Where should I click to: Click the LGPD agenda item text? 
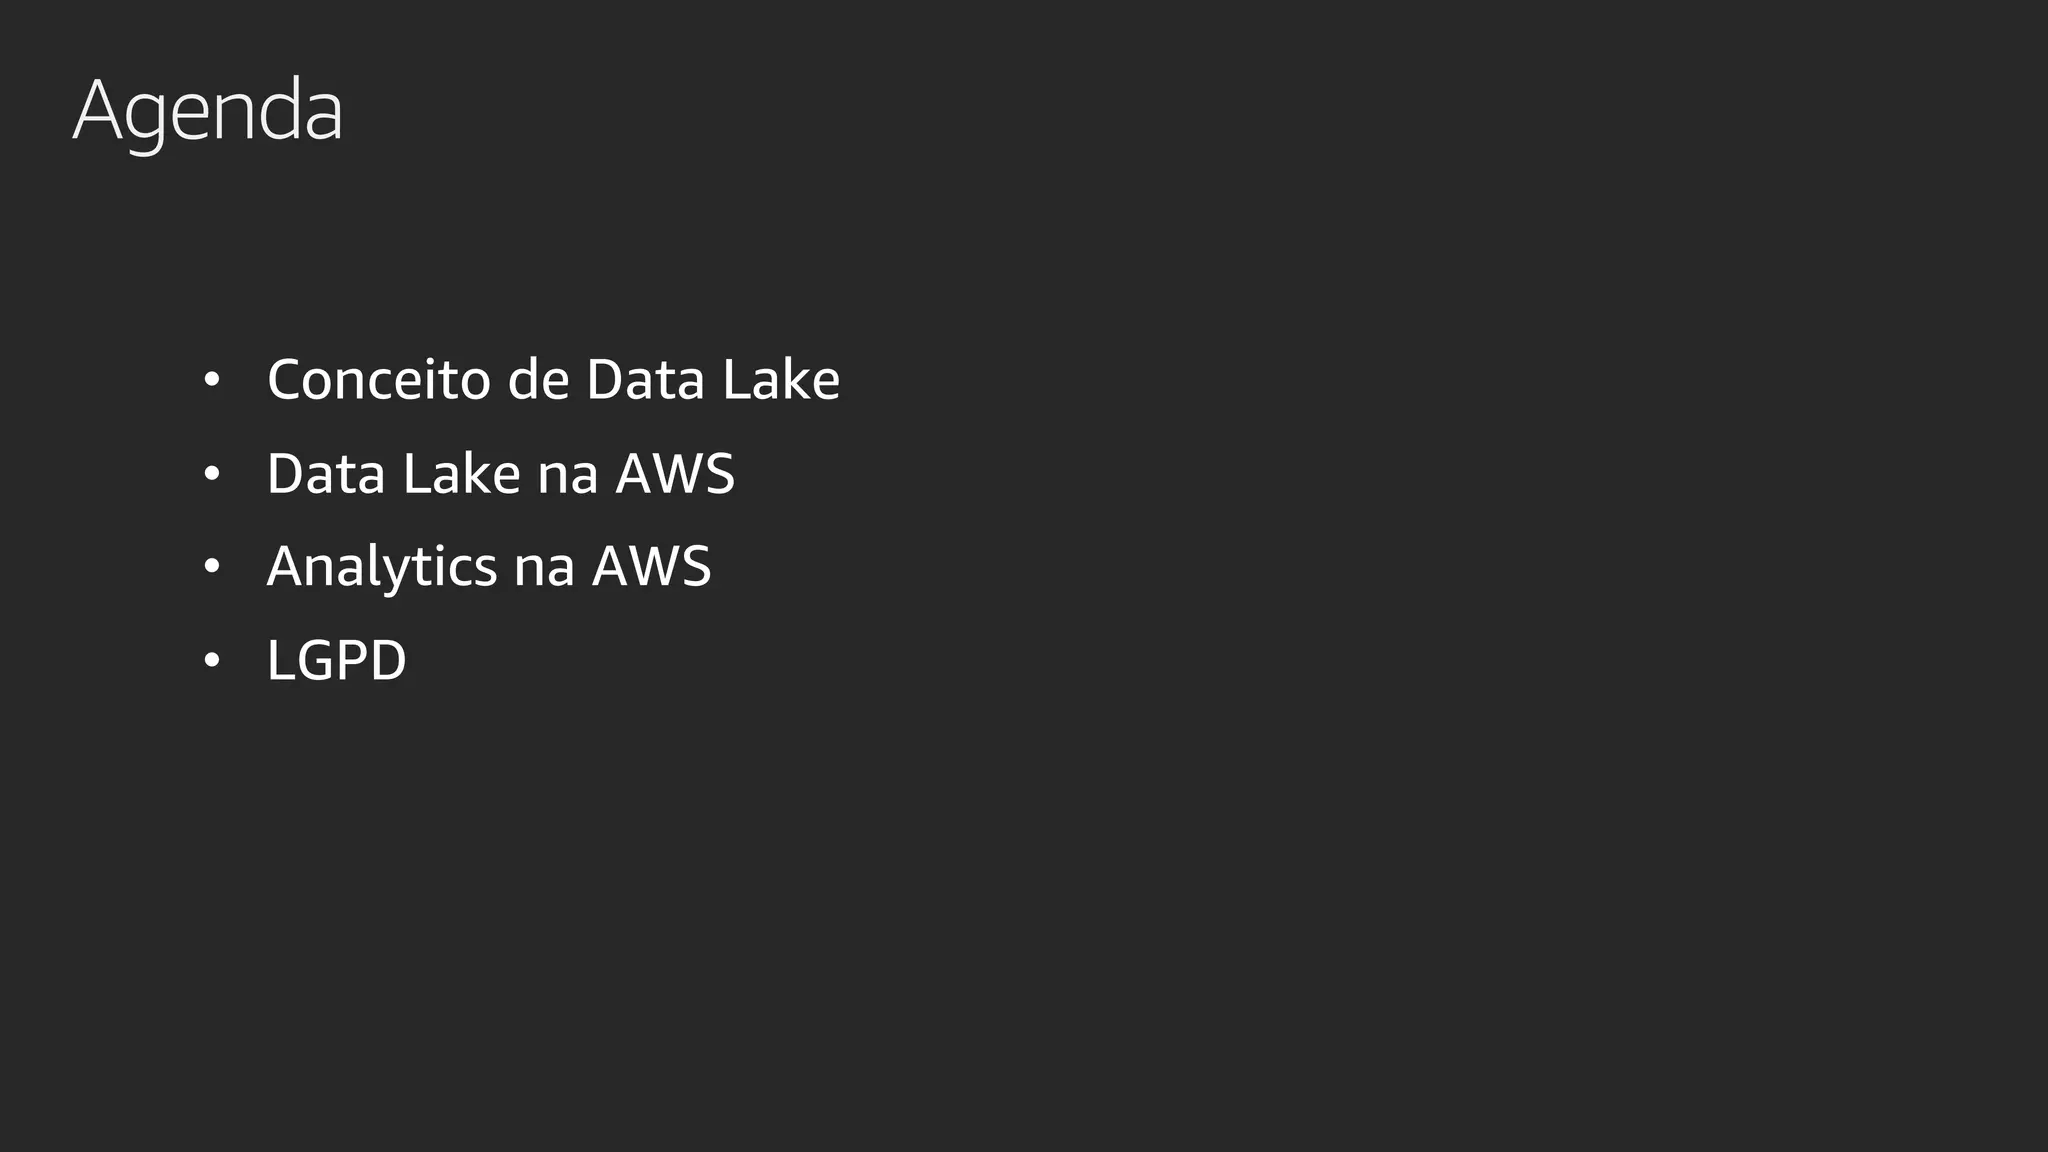point(336,661)
